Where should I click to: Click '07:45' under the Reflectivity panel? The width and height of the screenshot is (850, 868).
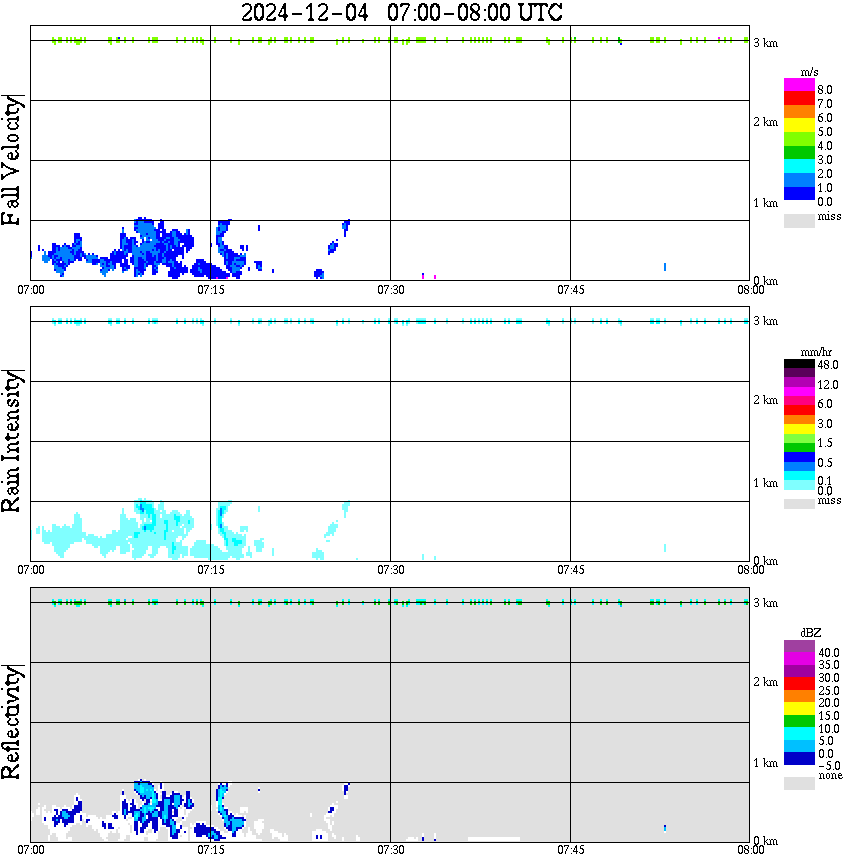pos(571,850)
